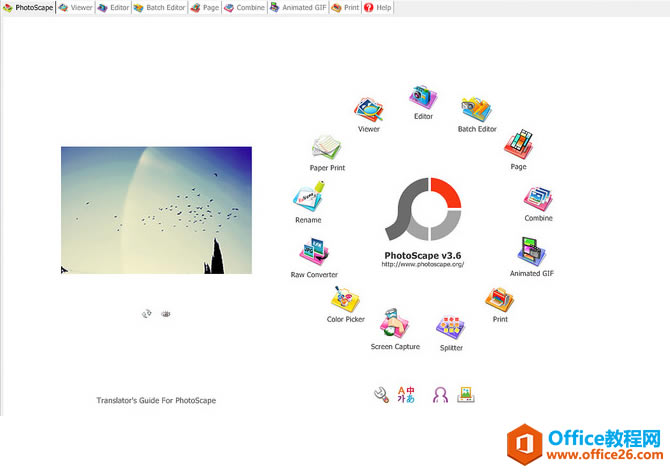Open the Color Picker icon
This screenshot has height=472, width=670.
[345, 299]
